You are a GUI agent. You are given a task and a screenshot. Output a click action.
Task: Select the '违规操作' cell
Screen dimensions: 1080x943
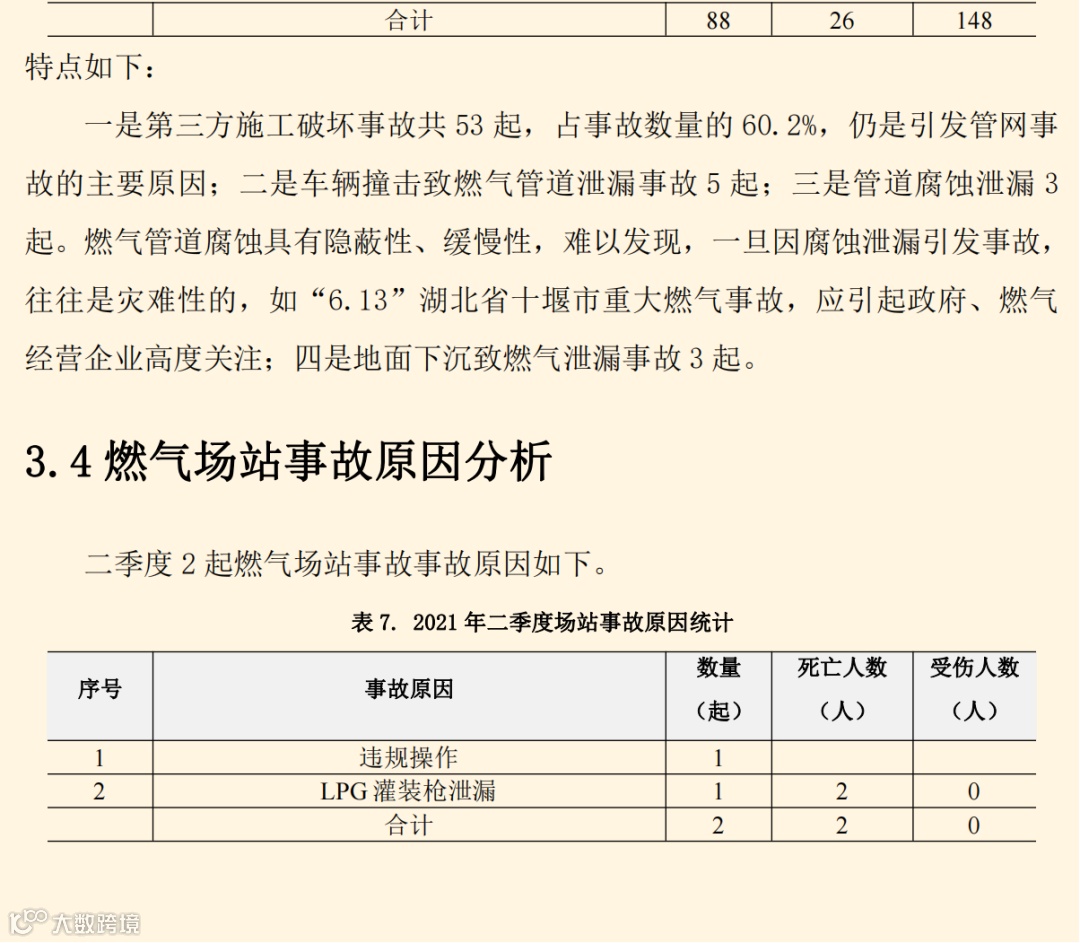click(x=408, y=758)
